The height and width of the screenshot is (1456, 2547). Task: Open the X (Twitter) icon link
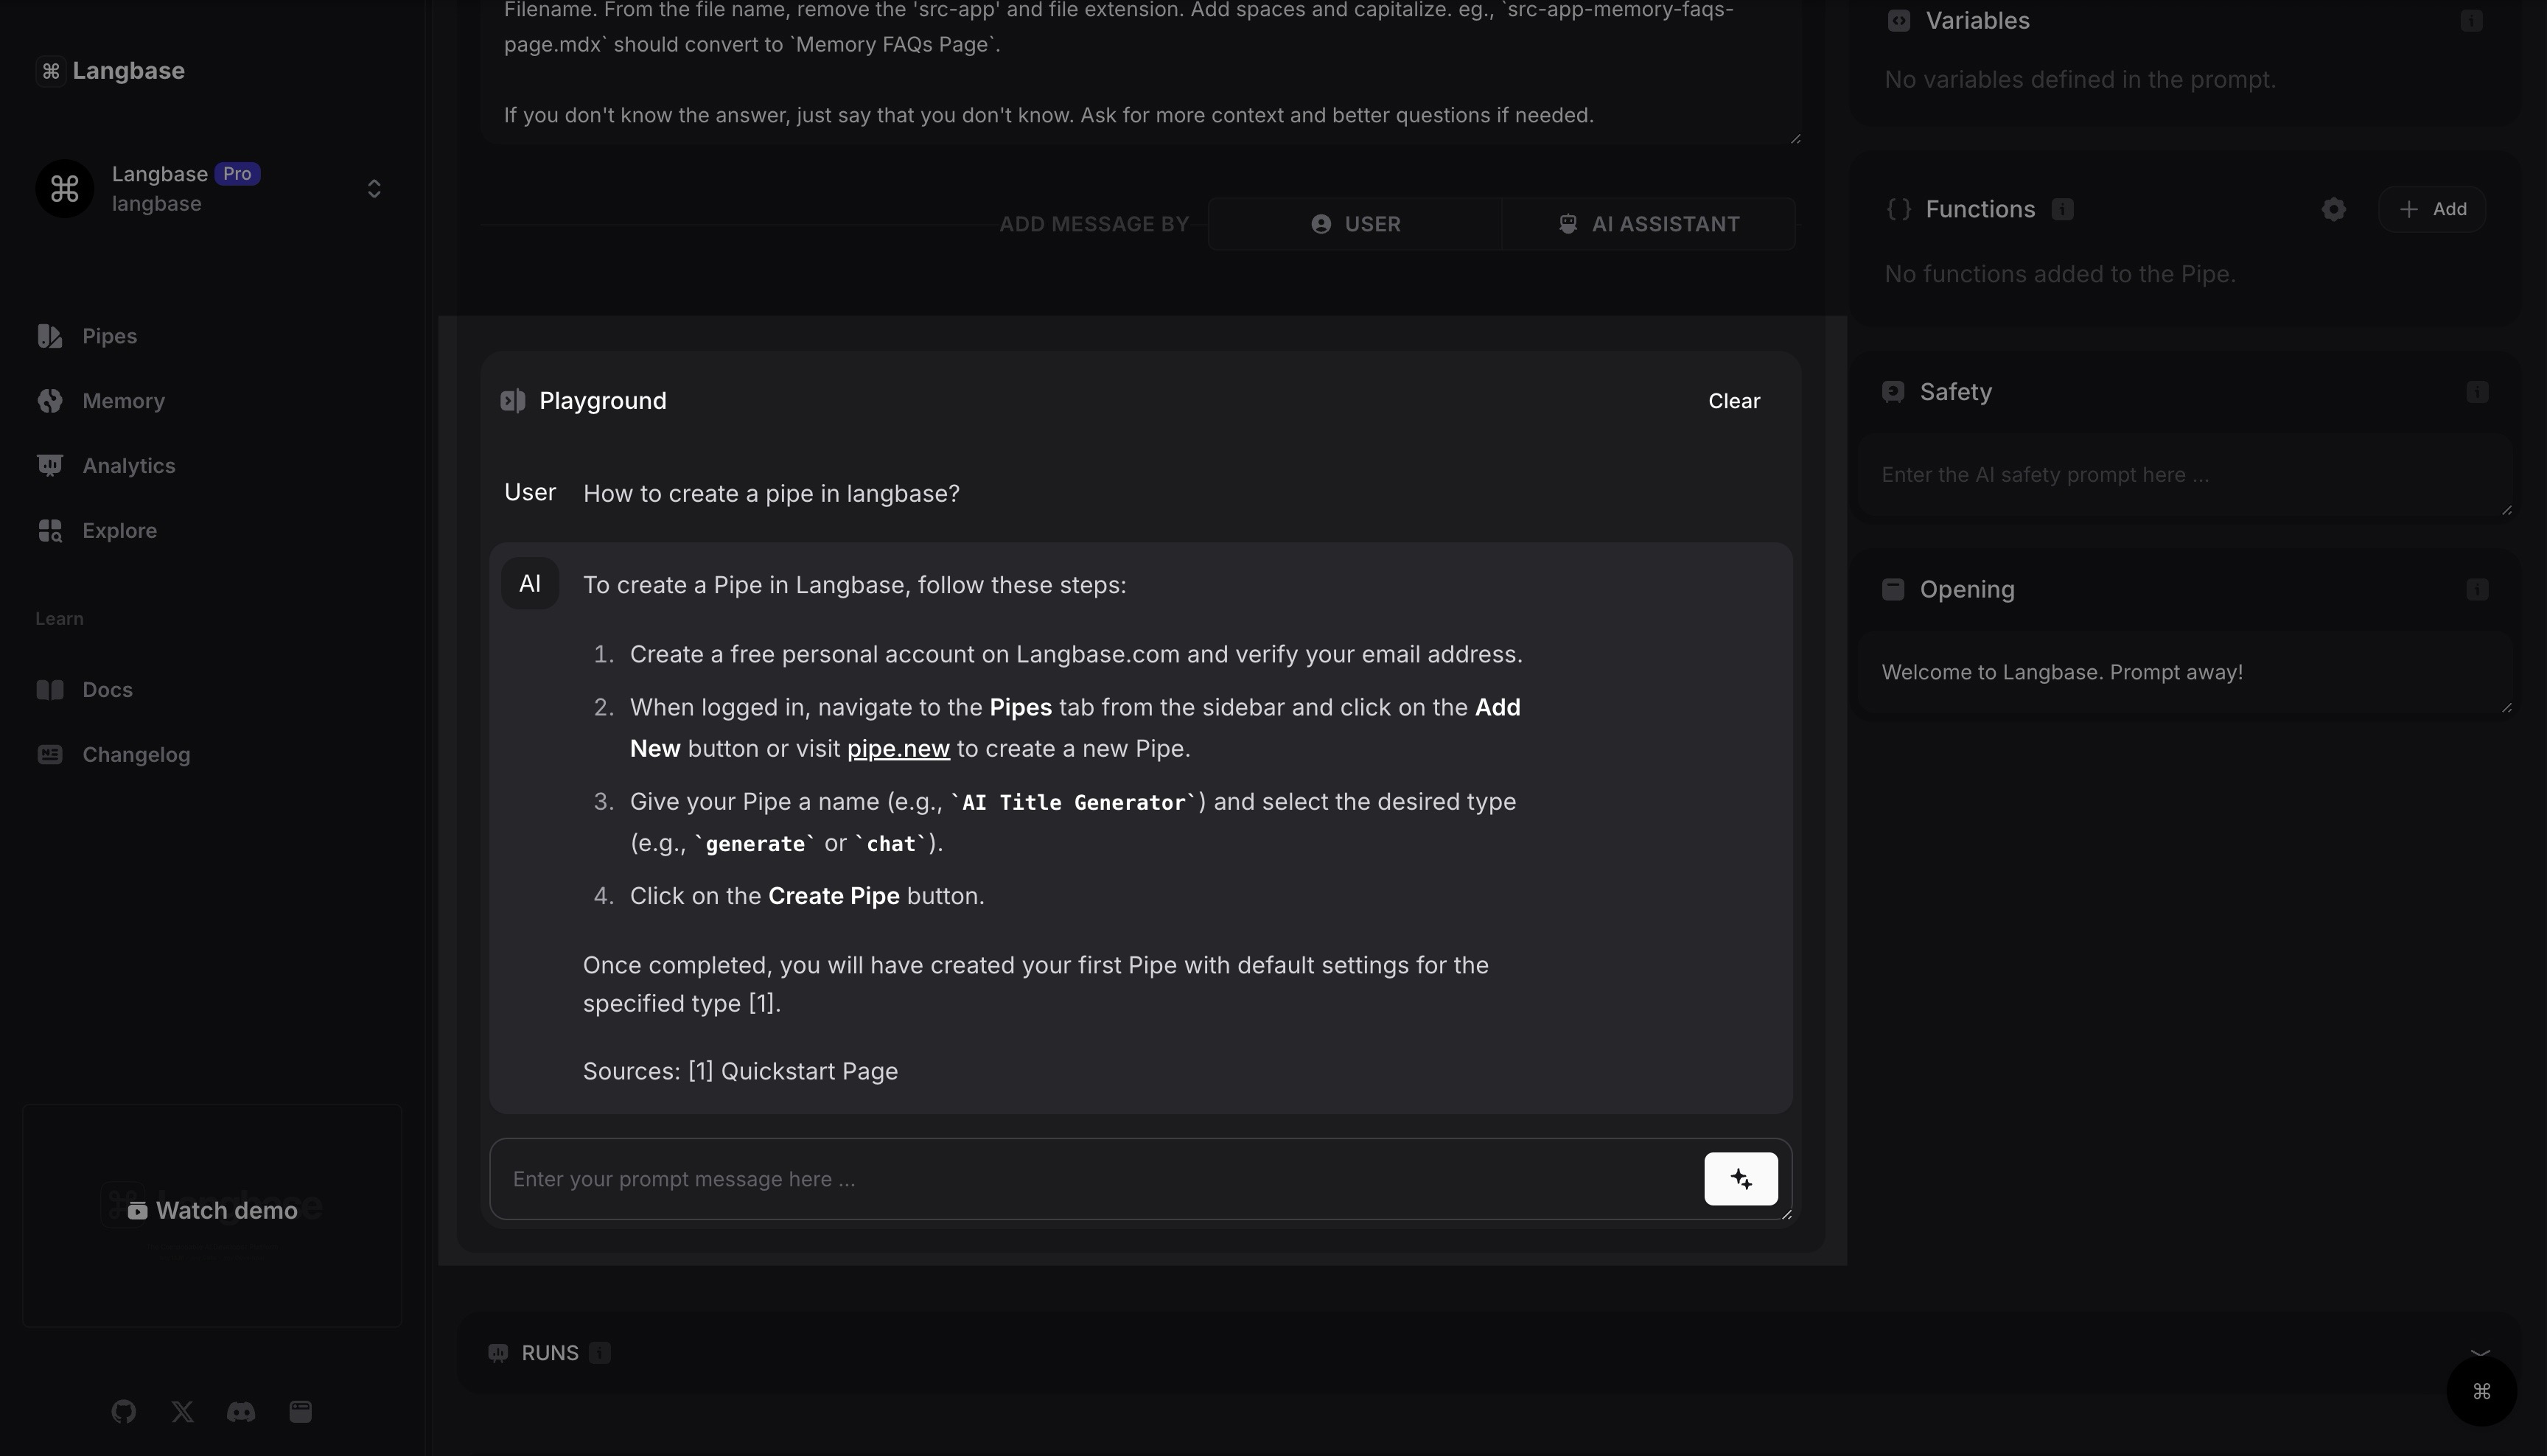[182, 1411]
